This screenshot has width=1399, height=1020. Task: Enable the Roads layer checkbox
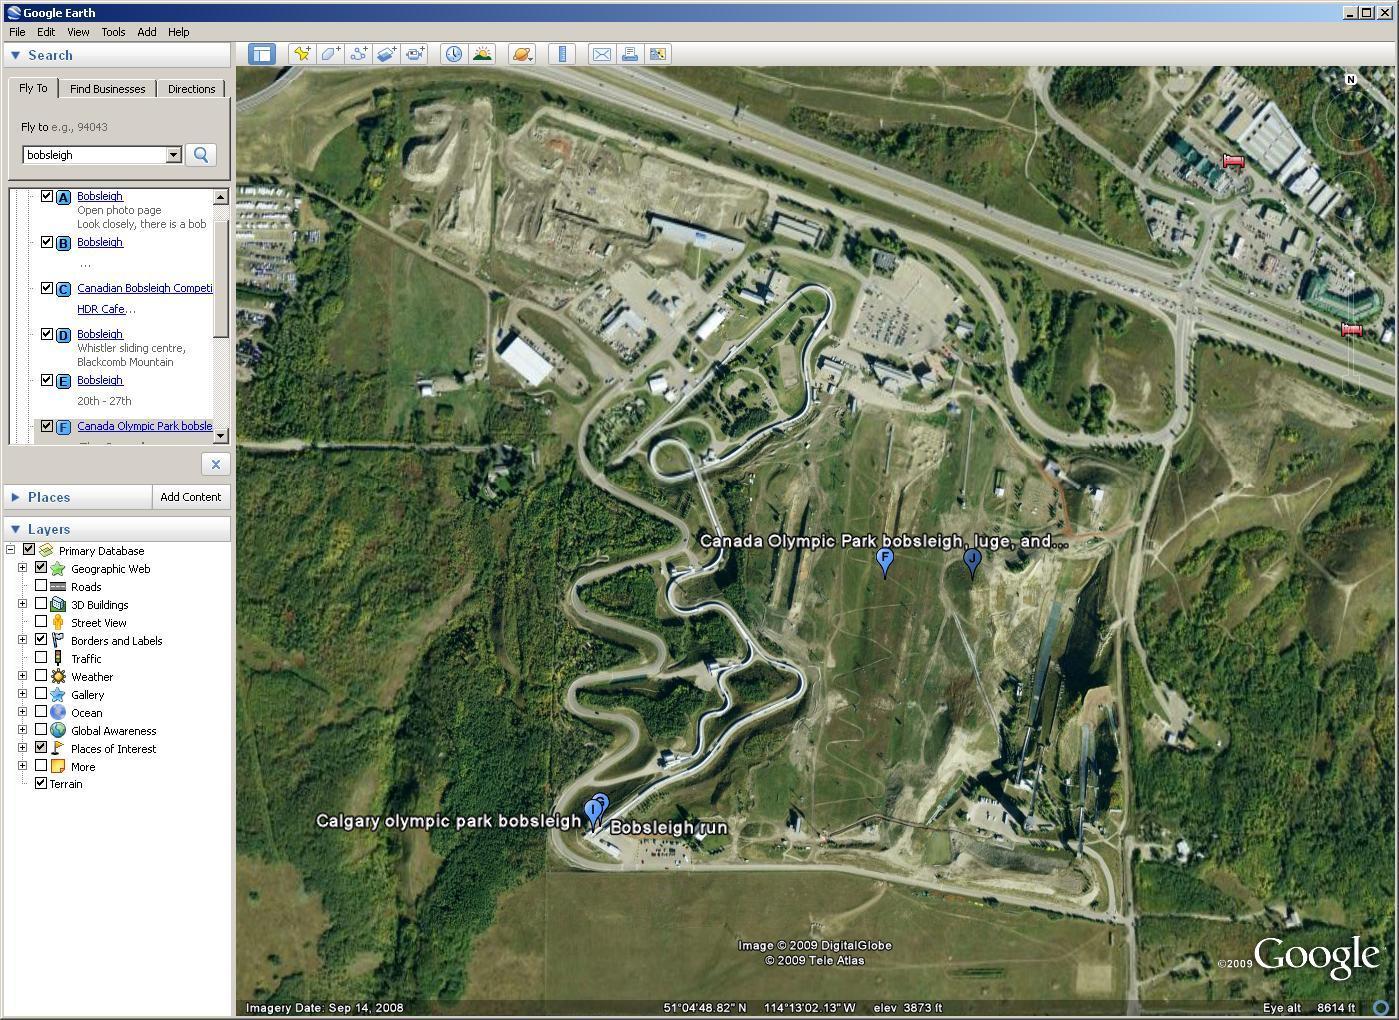(x=41, y=586)
